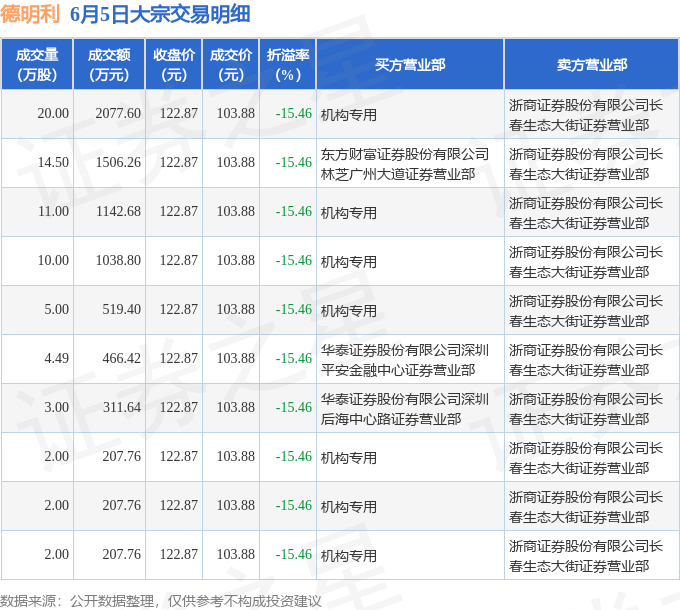This screenshot has height=610, width=680.
Task: Select the 成交量(万股) column header
Action: (x=37, y=65)
